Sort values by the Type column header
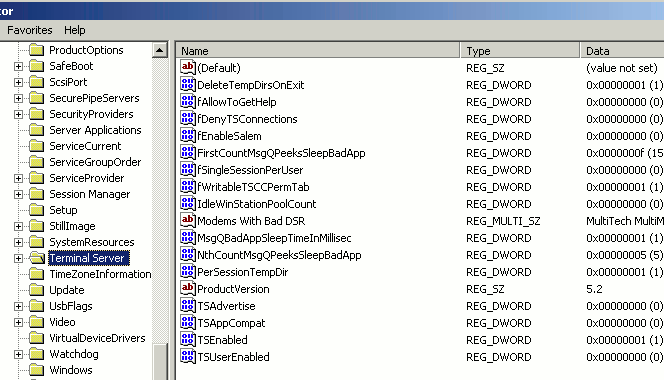The width and height of the screenshot is (664, 380). point(520,51)
